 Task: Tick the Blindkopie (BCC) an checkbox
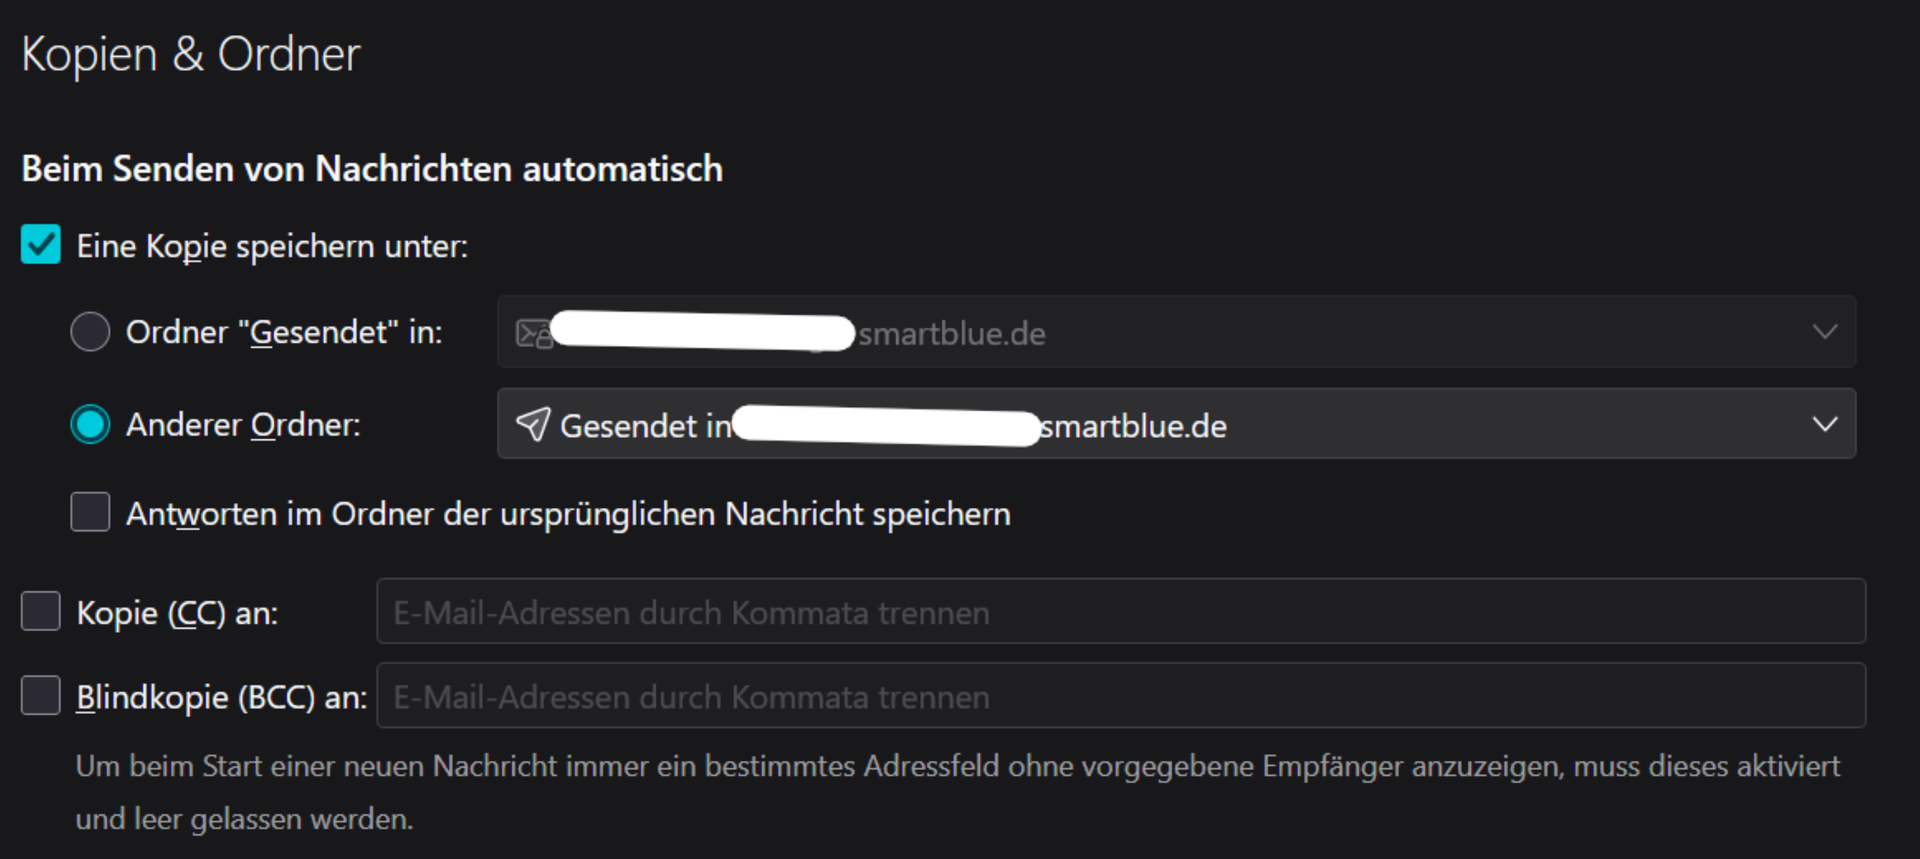(41, 696)
